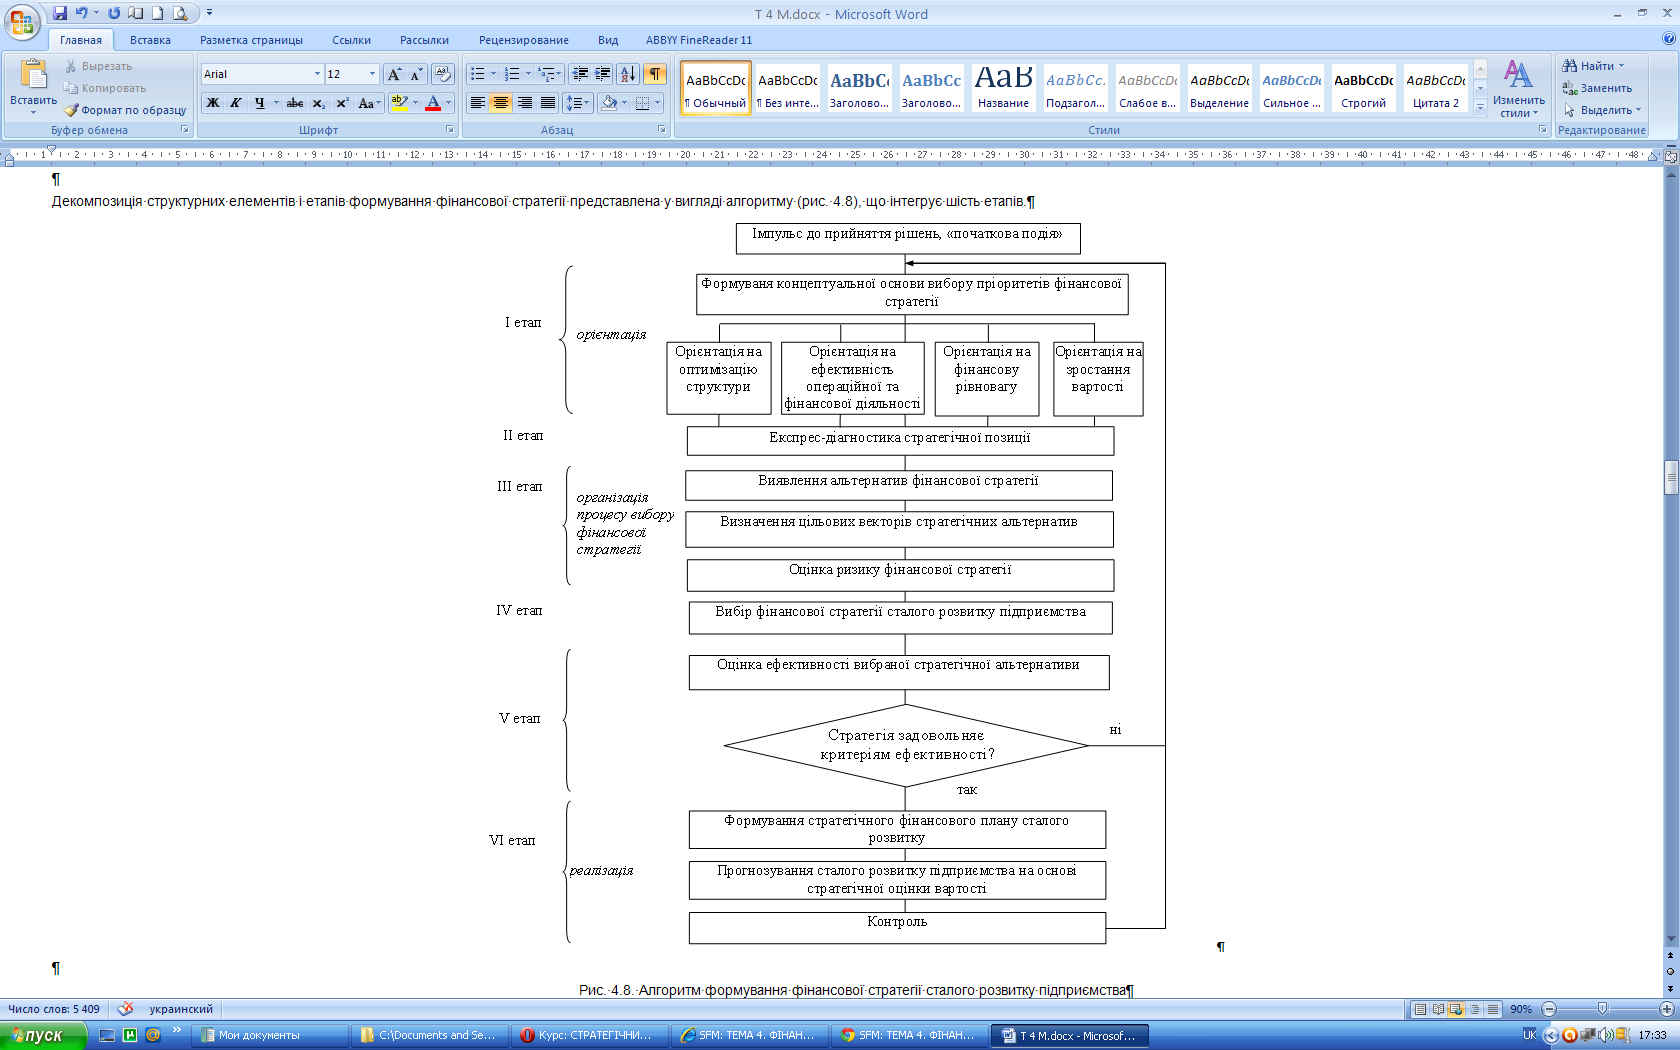Toggle center alignment

point(501,103)
